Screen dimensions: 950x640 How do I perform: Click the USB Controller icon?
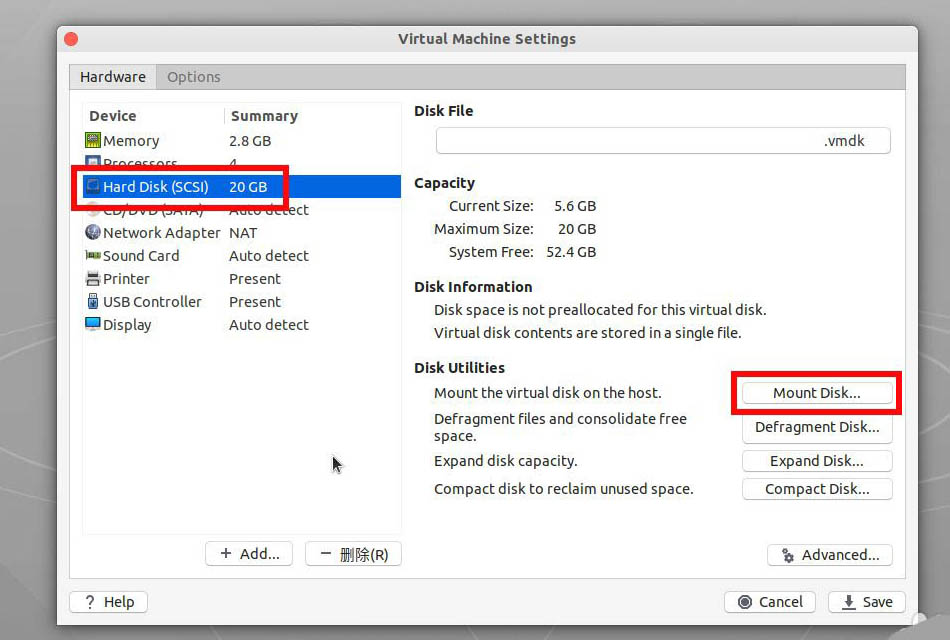[93, 301]
